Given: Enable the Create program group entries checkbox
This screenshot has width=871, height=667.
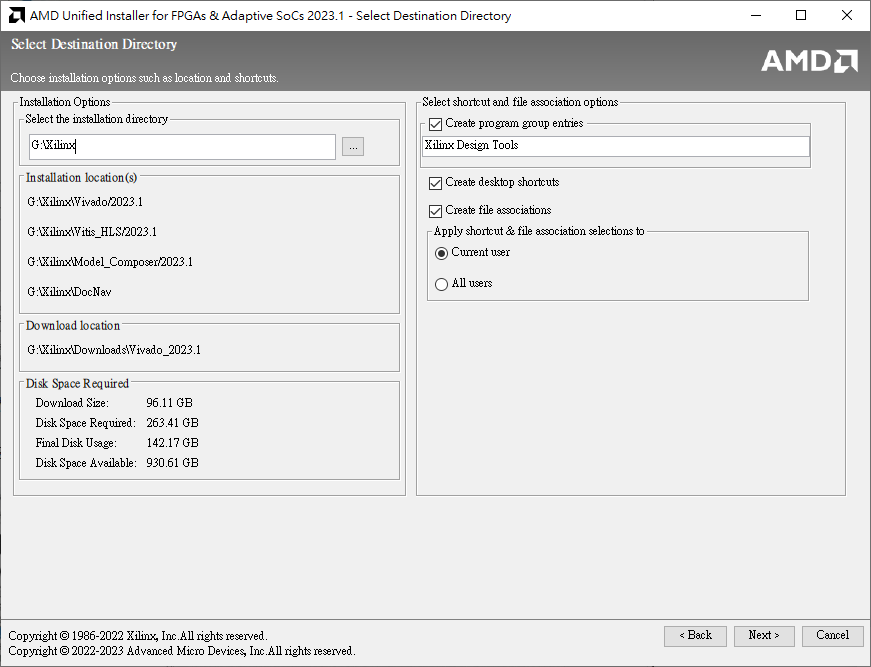Looking at the screenshot, I should coord(435,125).
